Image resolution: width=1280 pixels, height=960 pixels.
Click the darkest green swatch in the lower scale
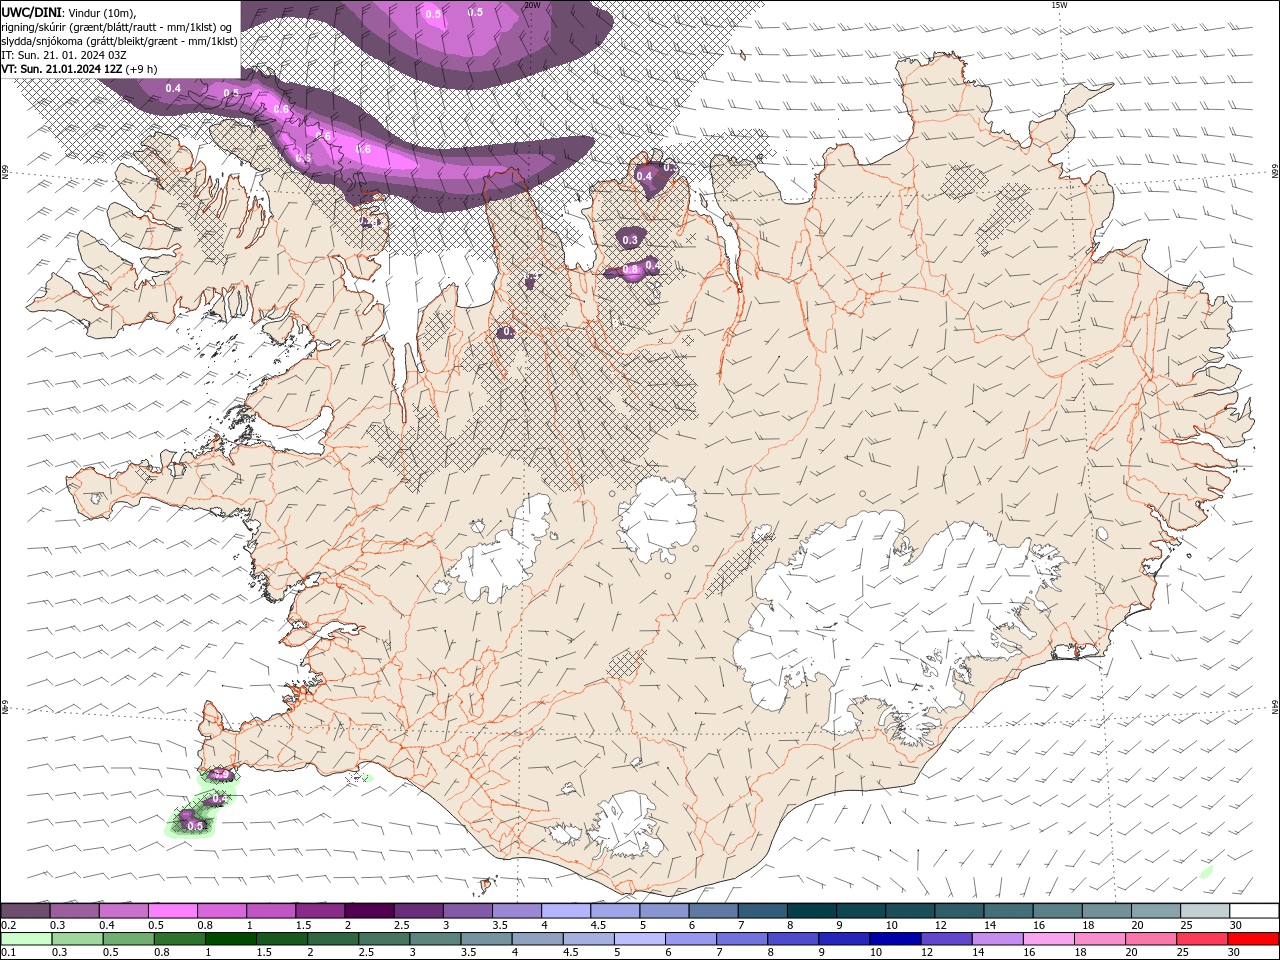pos(231,939)
